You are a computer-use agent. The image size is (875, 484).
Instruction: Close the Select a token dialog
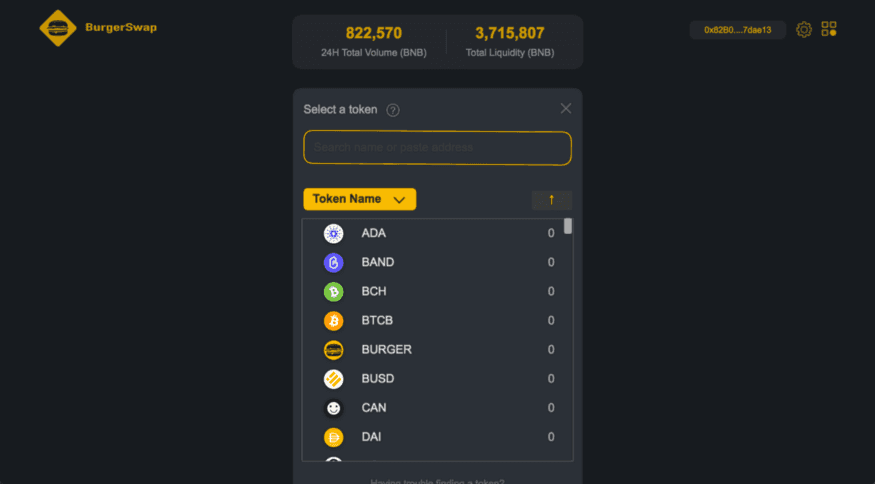[566, 108]
